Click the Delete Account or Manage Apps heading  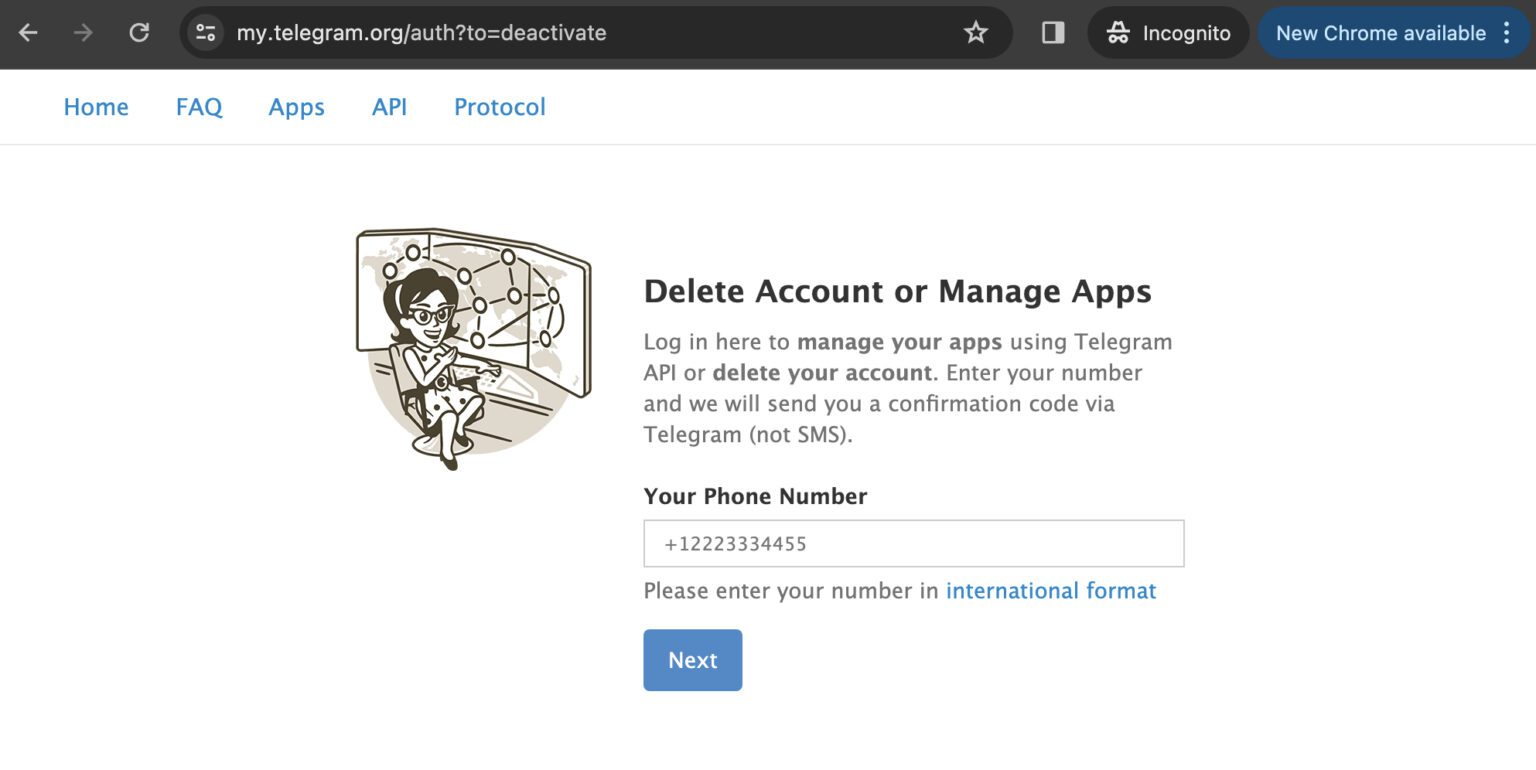point(897,291)
